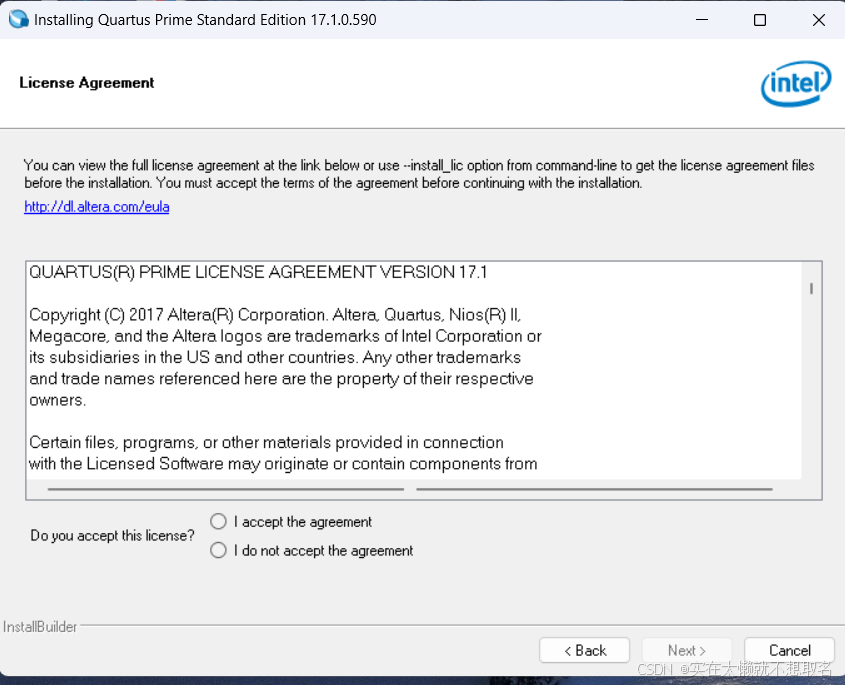Image resolution: width=845 pixels, height=685 pixels.
Task: Click the 'License Agreement' heading
Action: (x=87, y=83)
